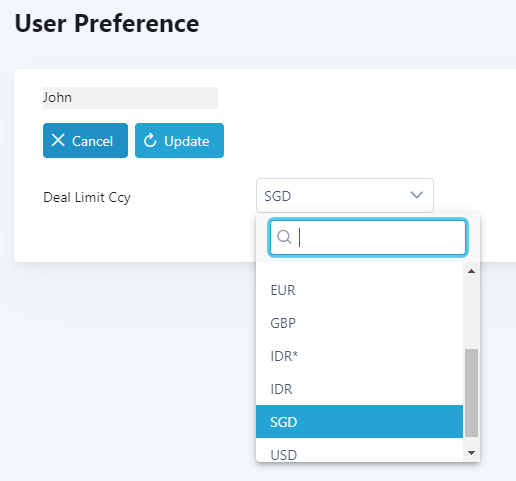Focus the currency search input field

coord(368,237)
